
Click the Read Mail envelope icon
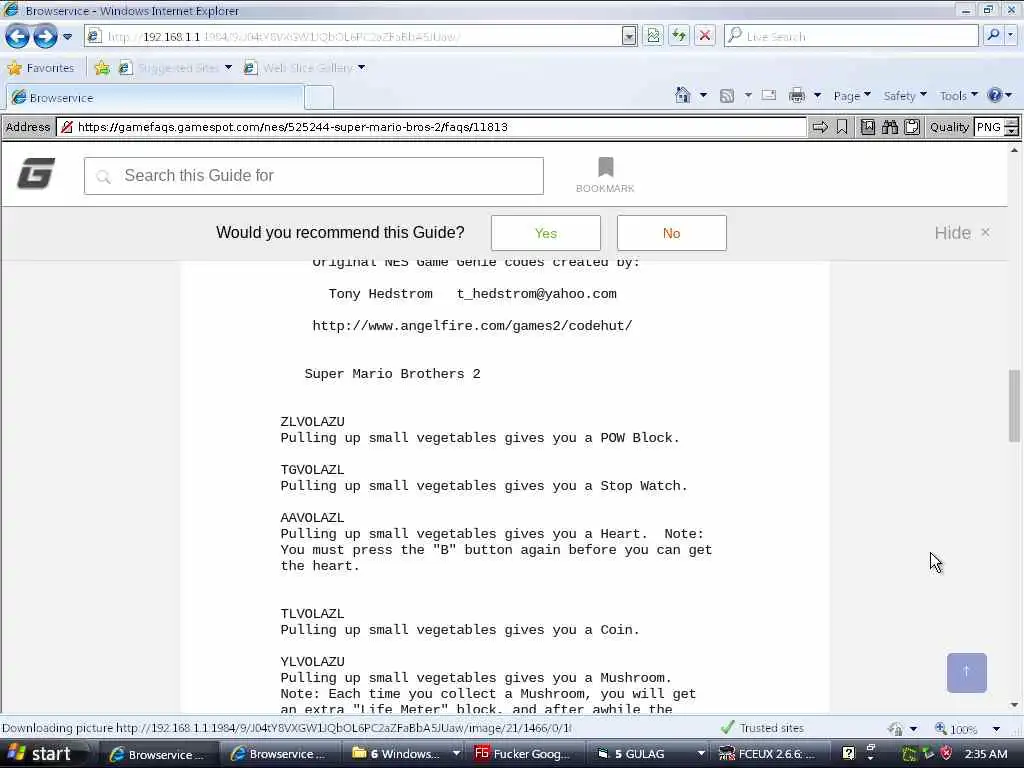tap(769, 95)
